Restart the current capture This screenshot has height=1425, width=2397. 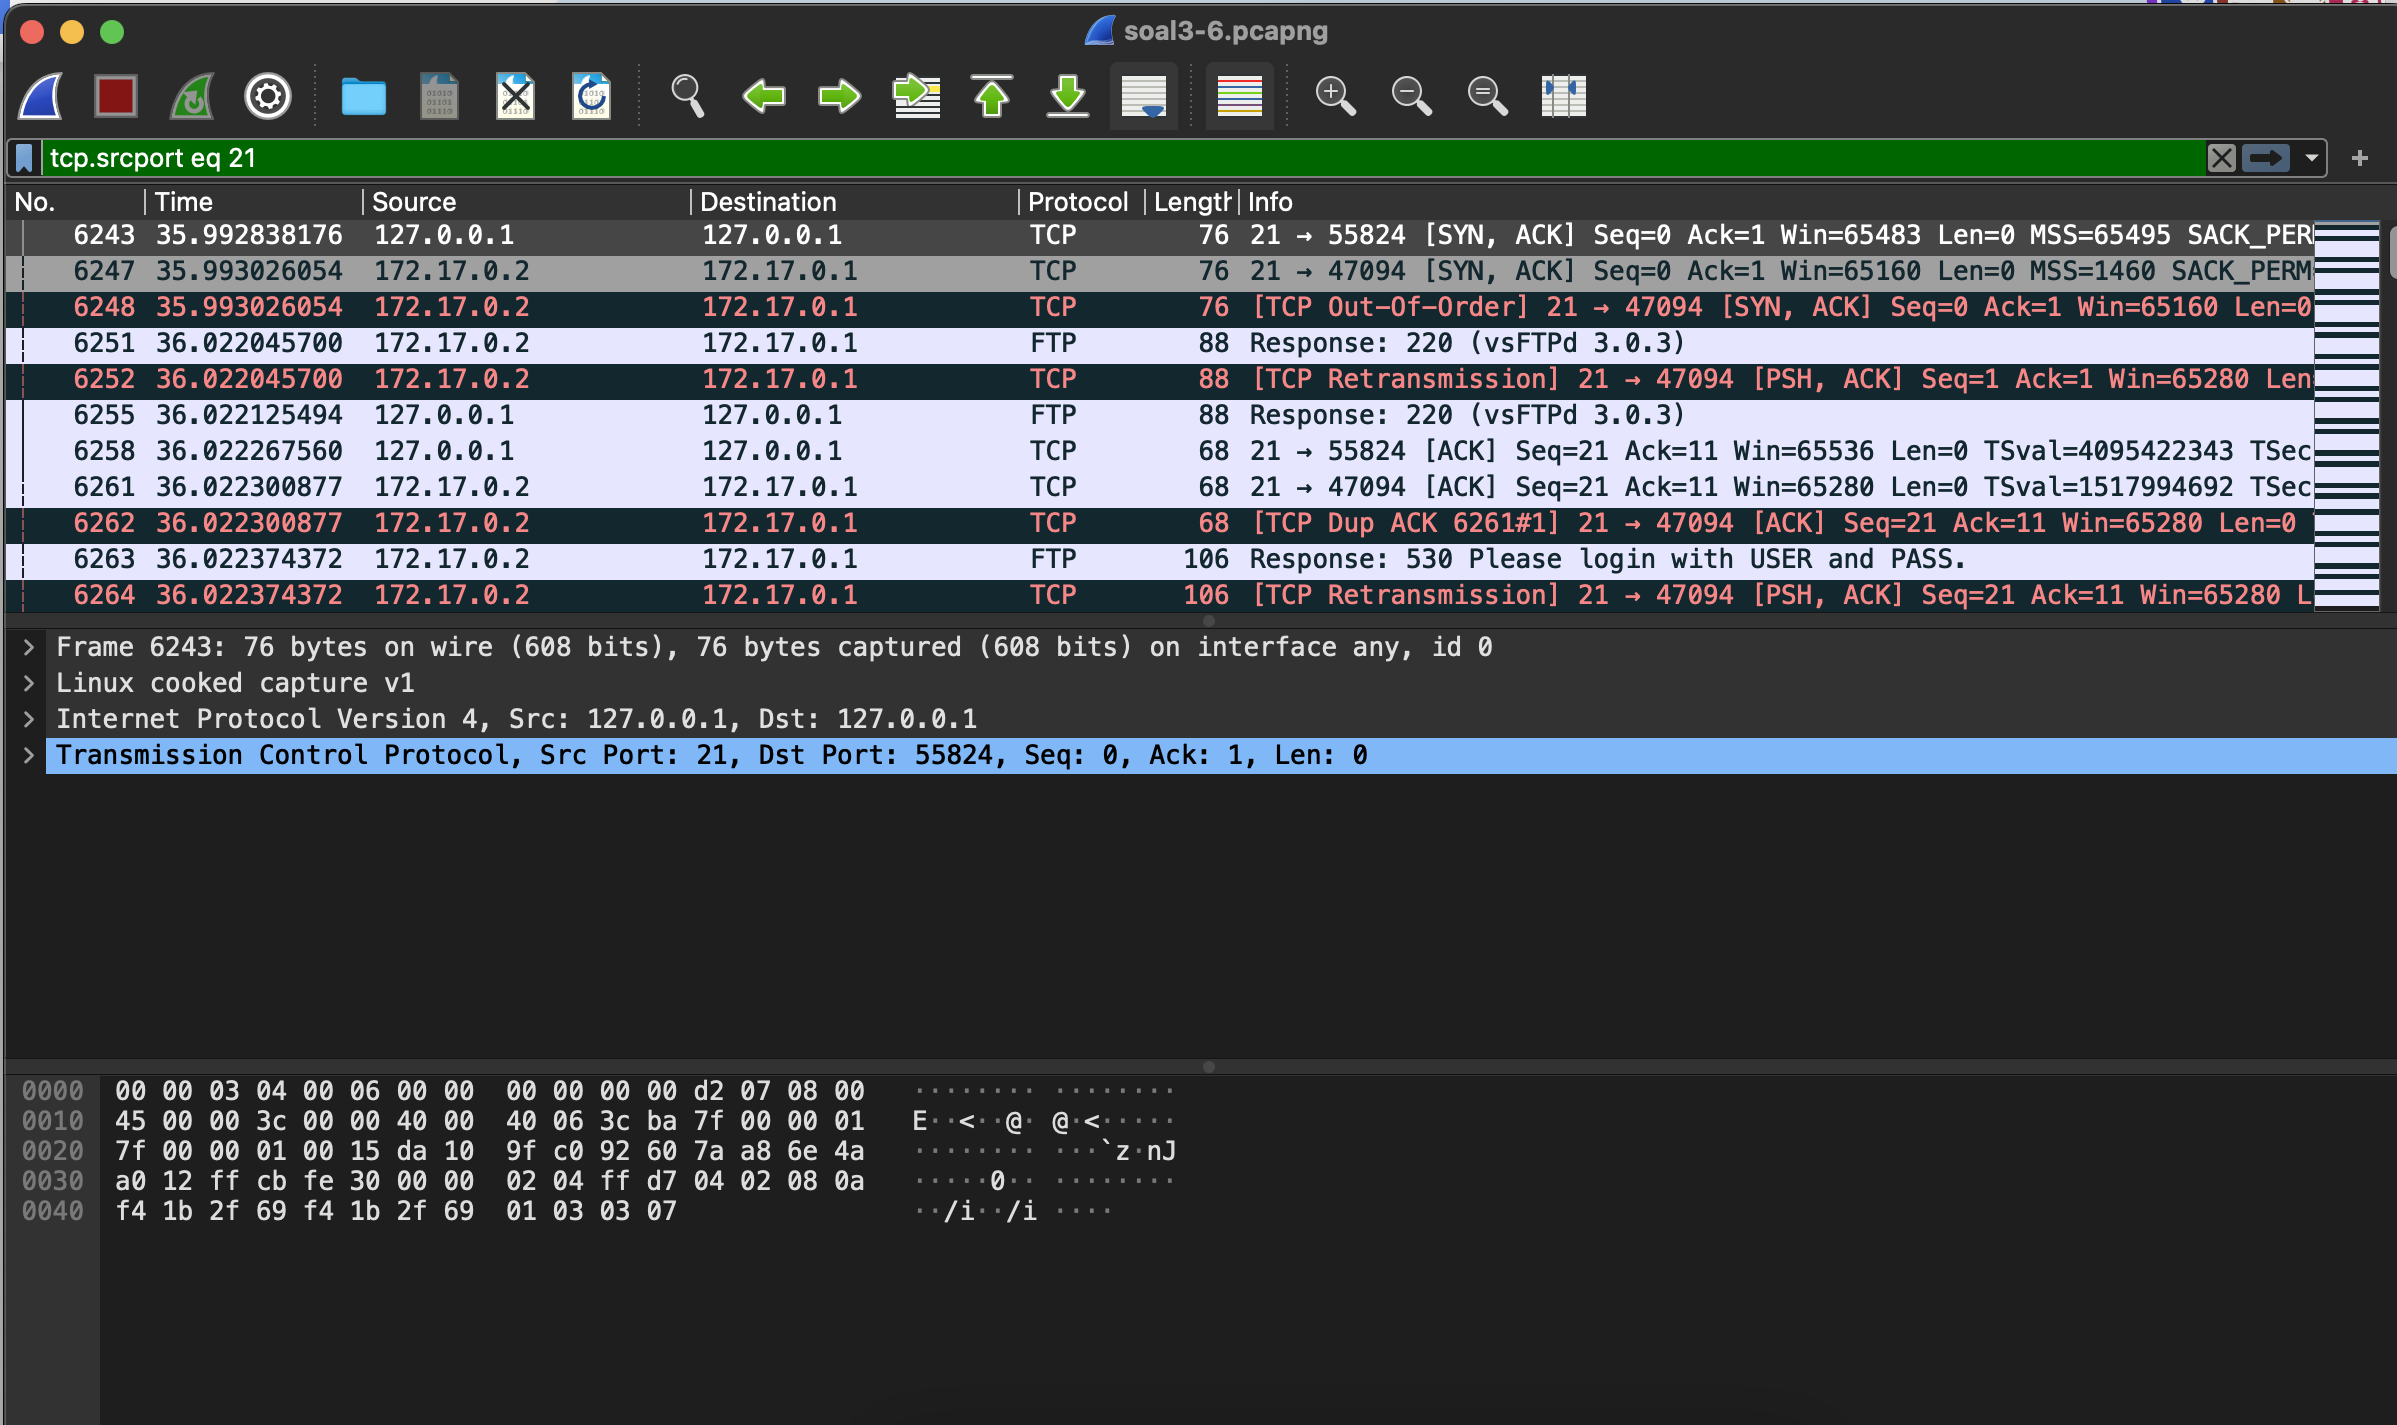(191, 95)
